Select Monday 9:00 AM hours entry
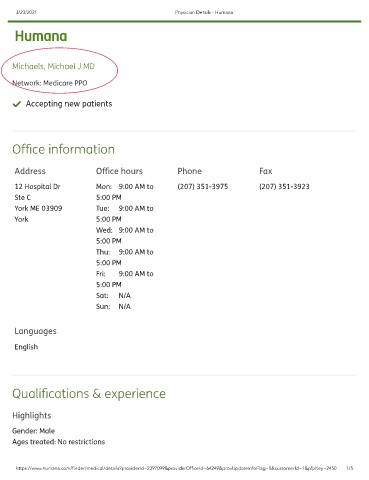This screenshot has height=480, width=369. tap(125, 192)
